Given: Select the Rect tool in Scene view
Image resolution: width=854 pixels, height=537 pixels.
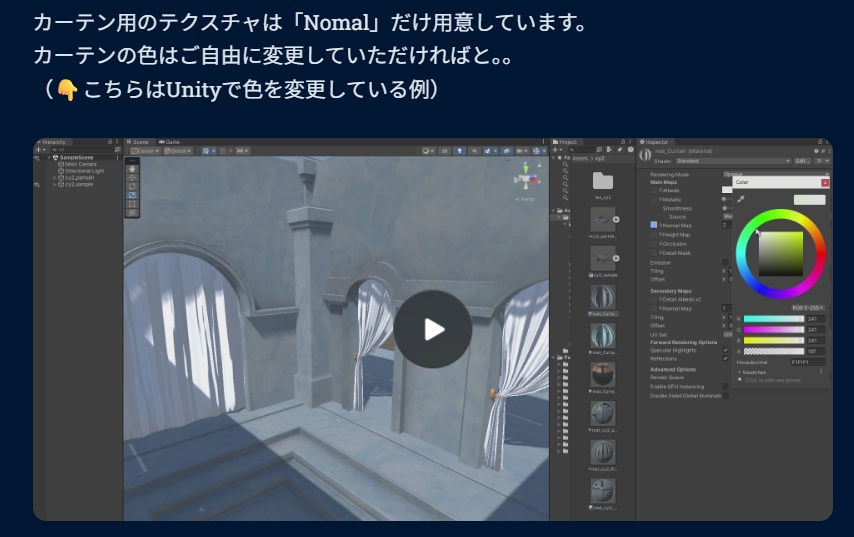Looking at the screenshot, I should tap(132, 204).
